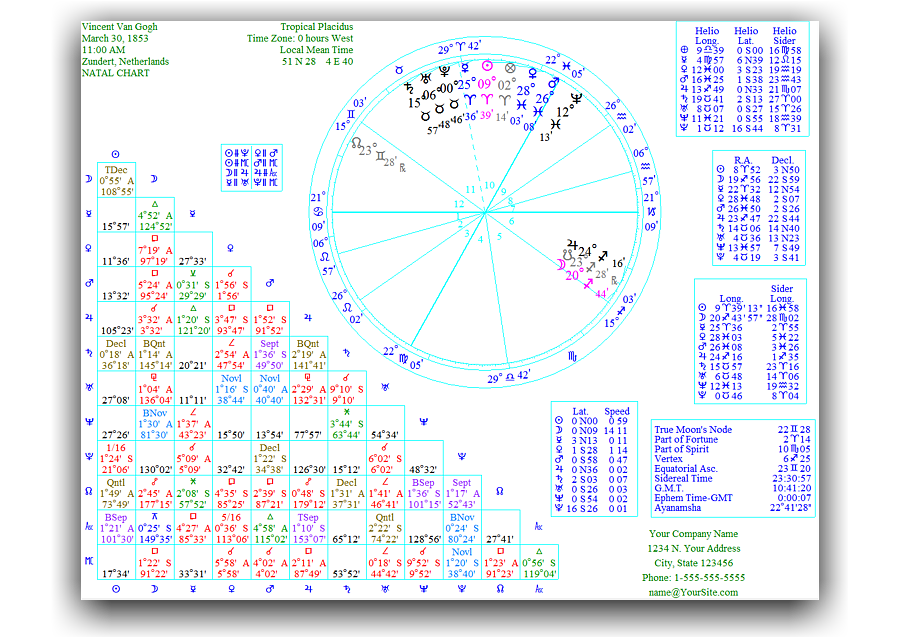
Task: Click the Part of Fortune symbol on the wheel
Action: point(510,68)
